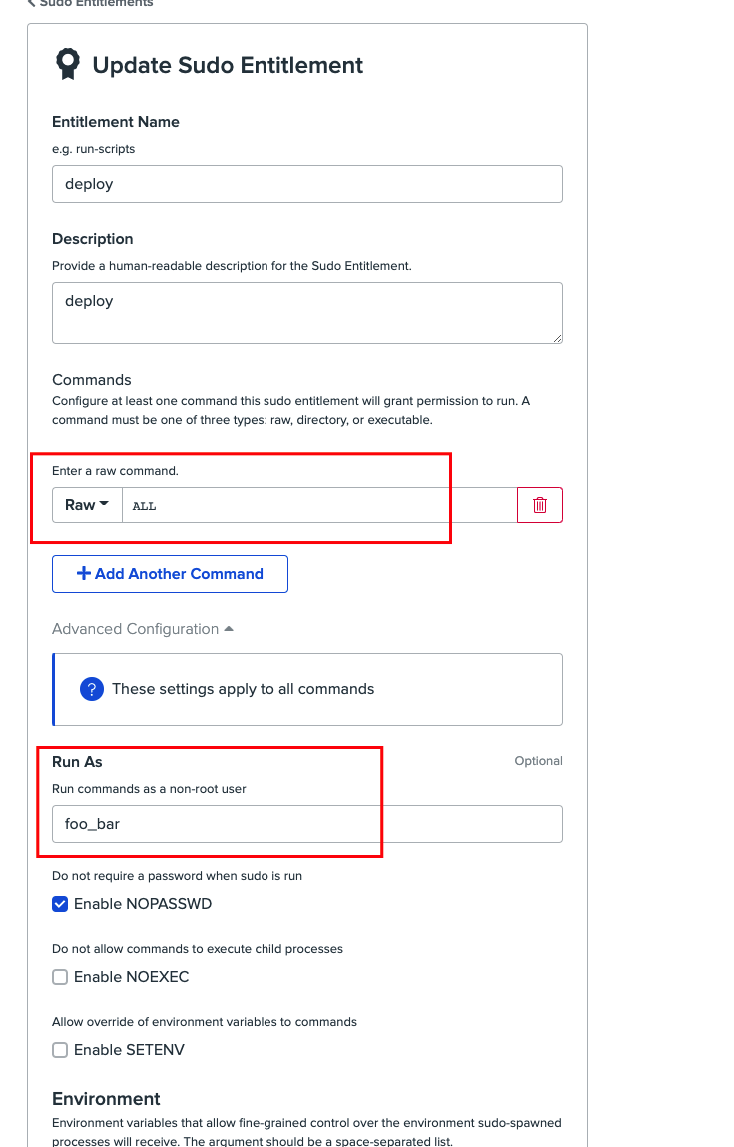Click the raw command field containing ALL
This screenshot has height=1147, width=734.
click(318, 505)
